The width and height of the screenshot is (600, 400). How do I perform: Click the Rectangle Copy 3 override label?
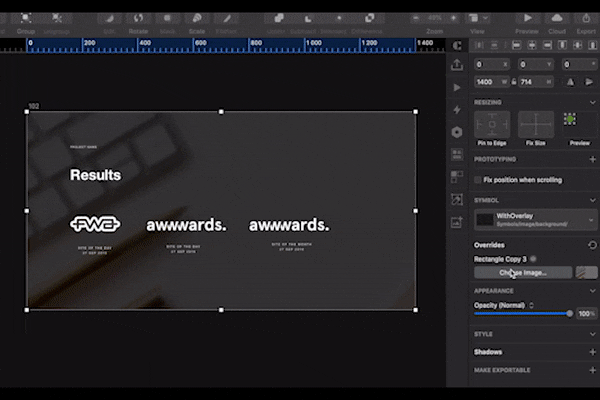point(500,259)
